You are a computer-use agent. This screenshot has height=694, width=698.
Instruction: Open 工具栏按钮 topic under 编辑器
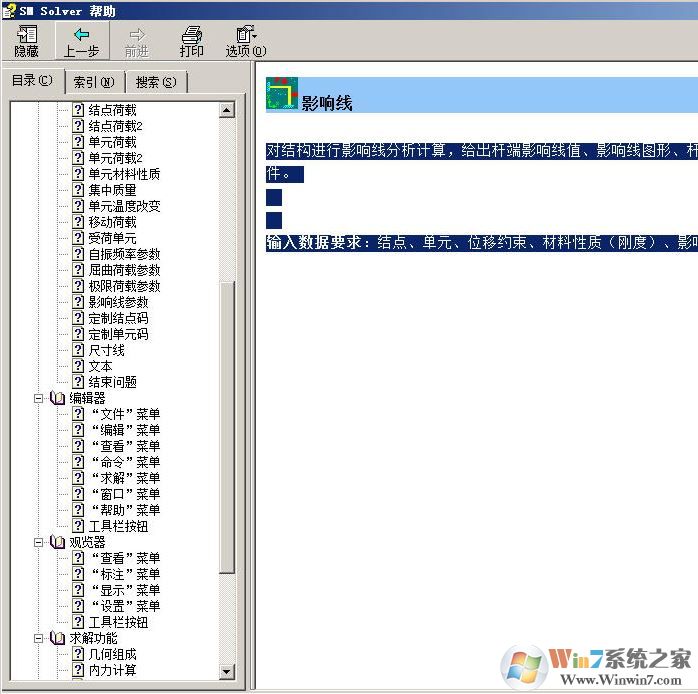coord(118,527)
